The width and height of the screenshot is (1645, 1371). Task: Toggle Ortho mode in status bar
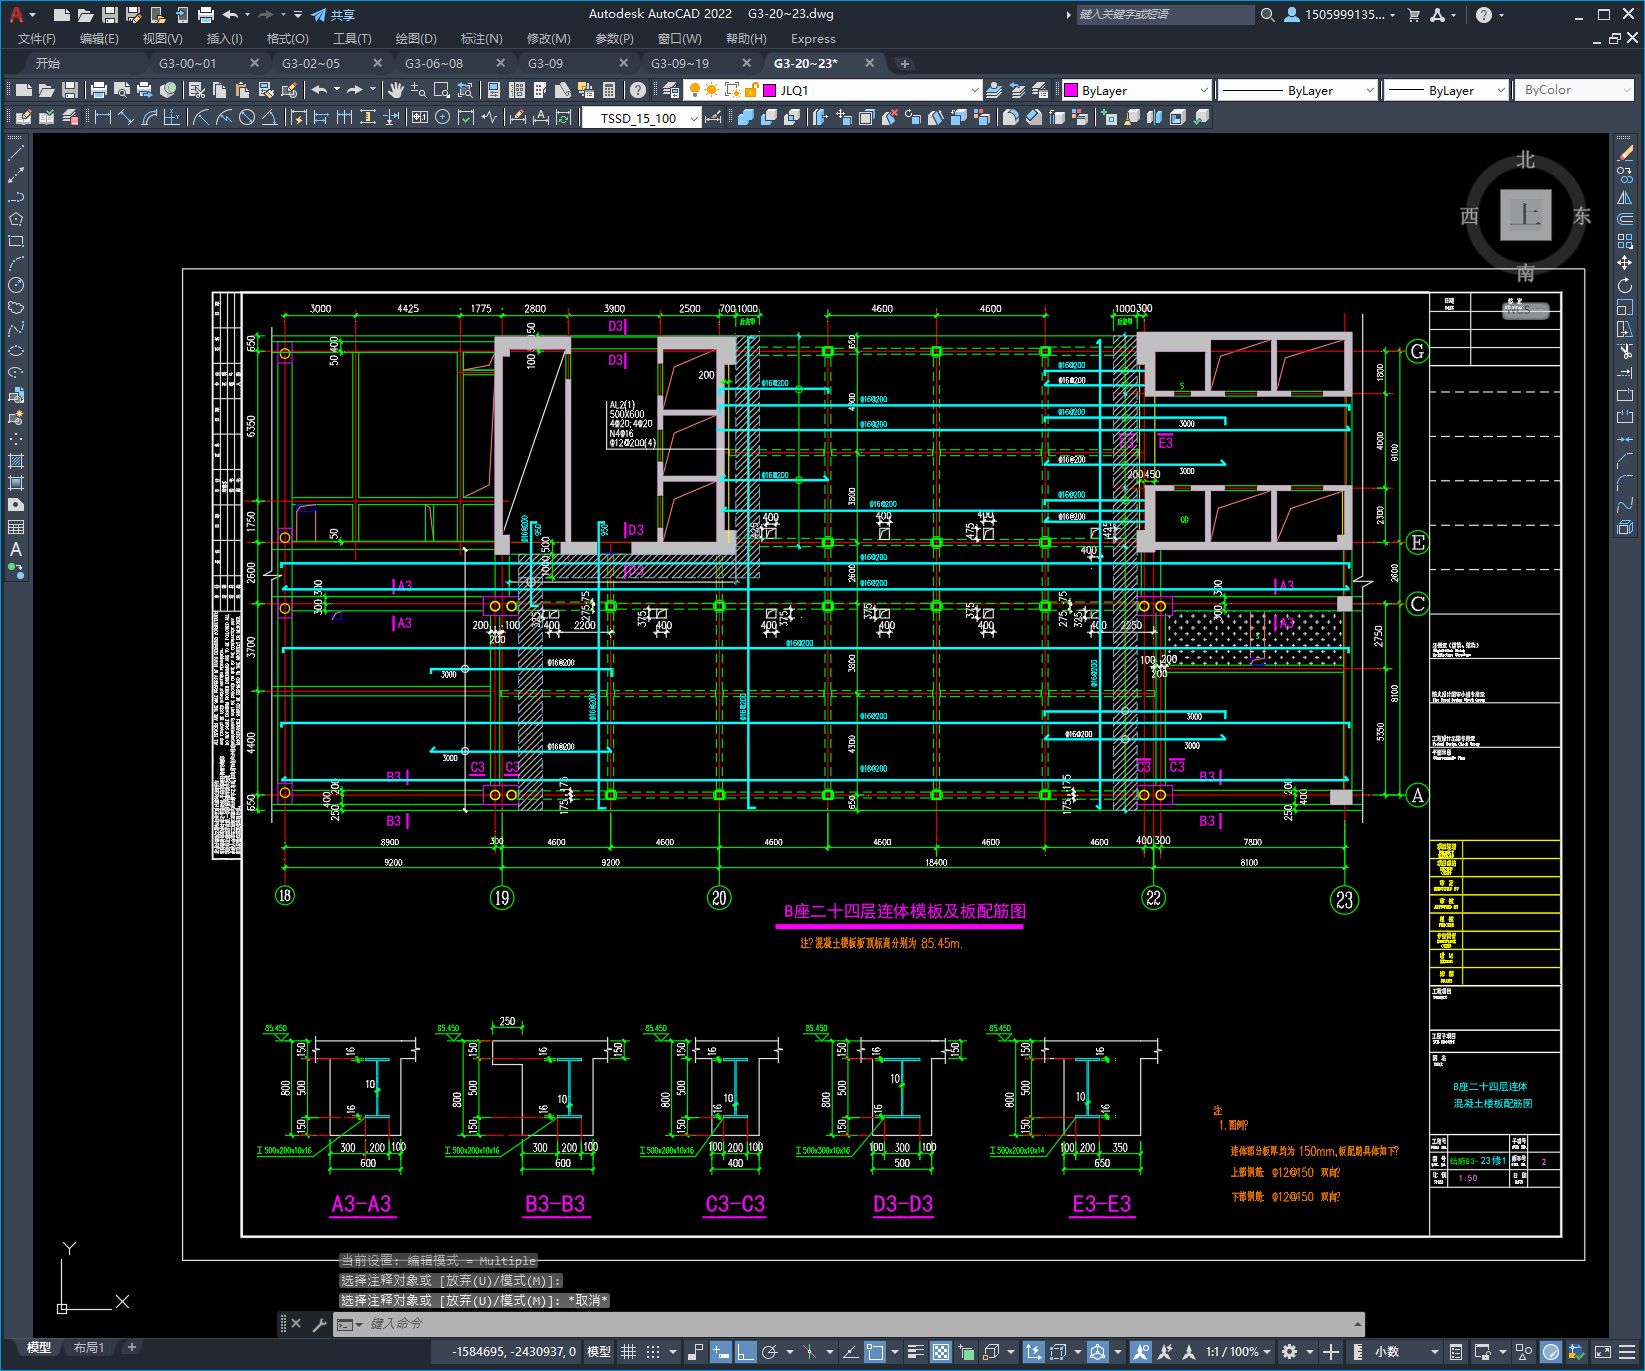tap(745, 1352)
